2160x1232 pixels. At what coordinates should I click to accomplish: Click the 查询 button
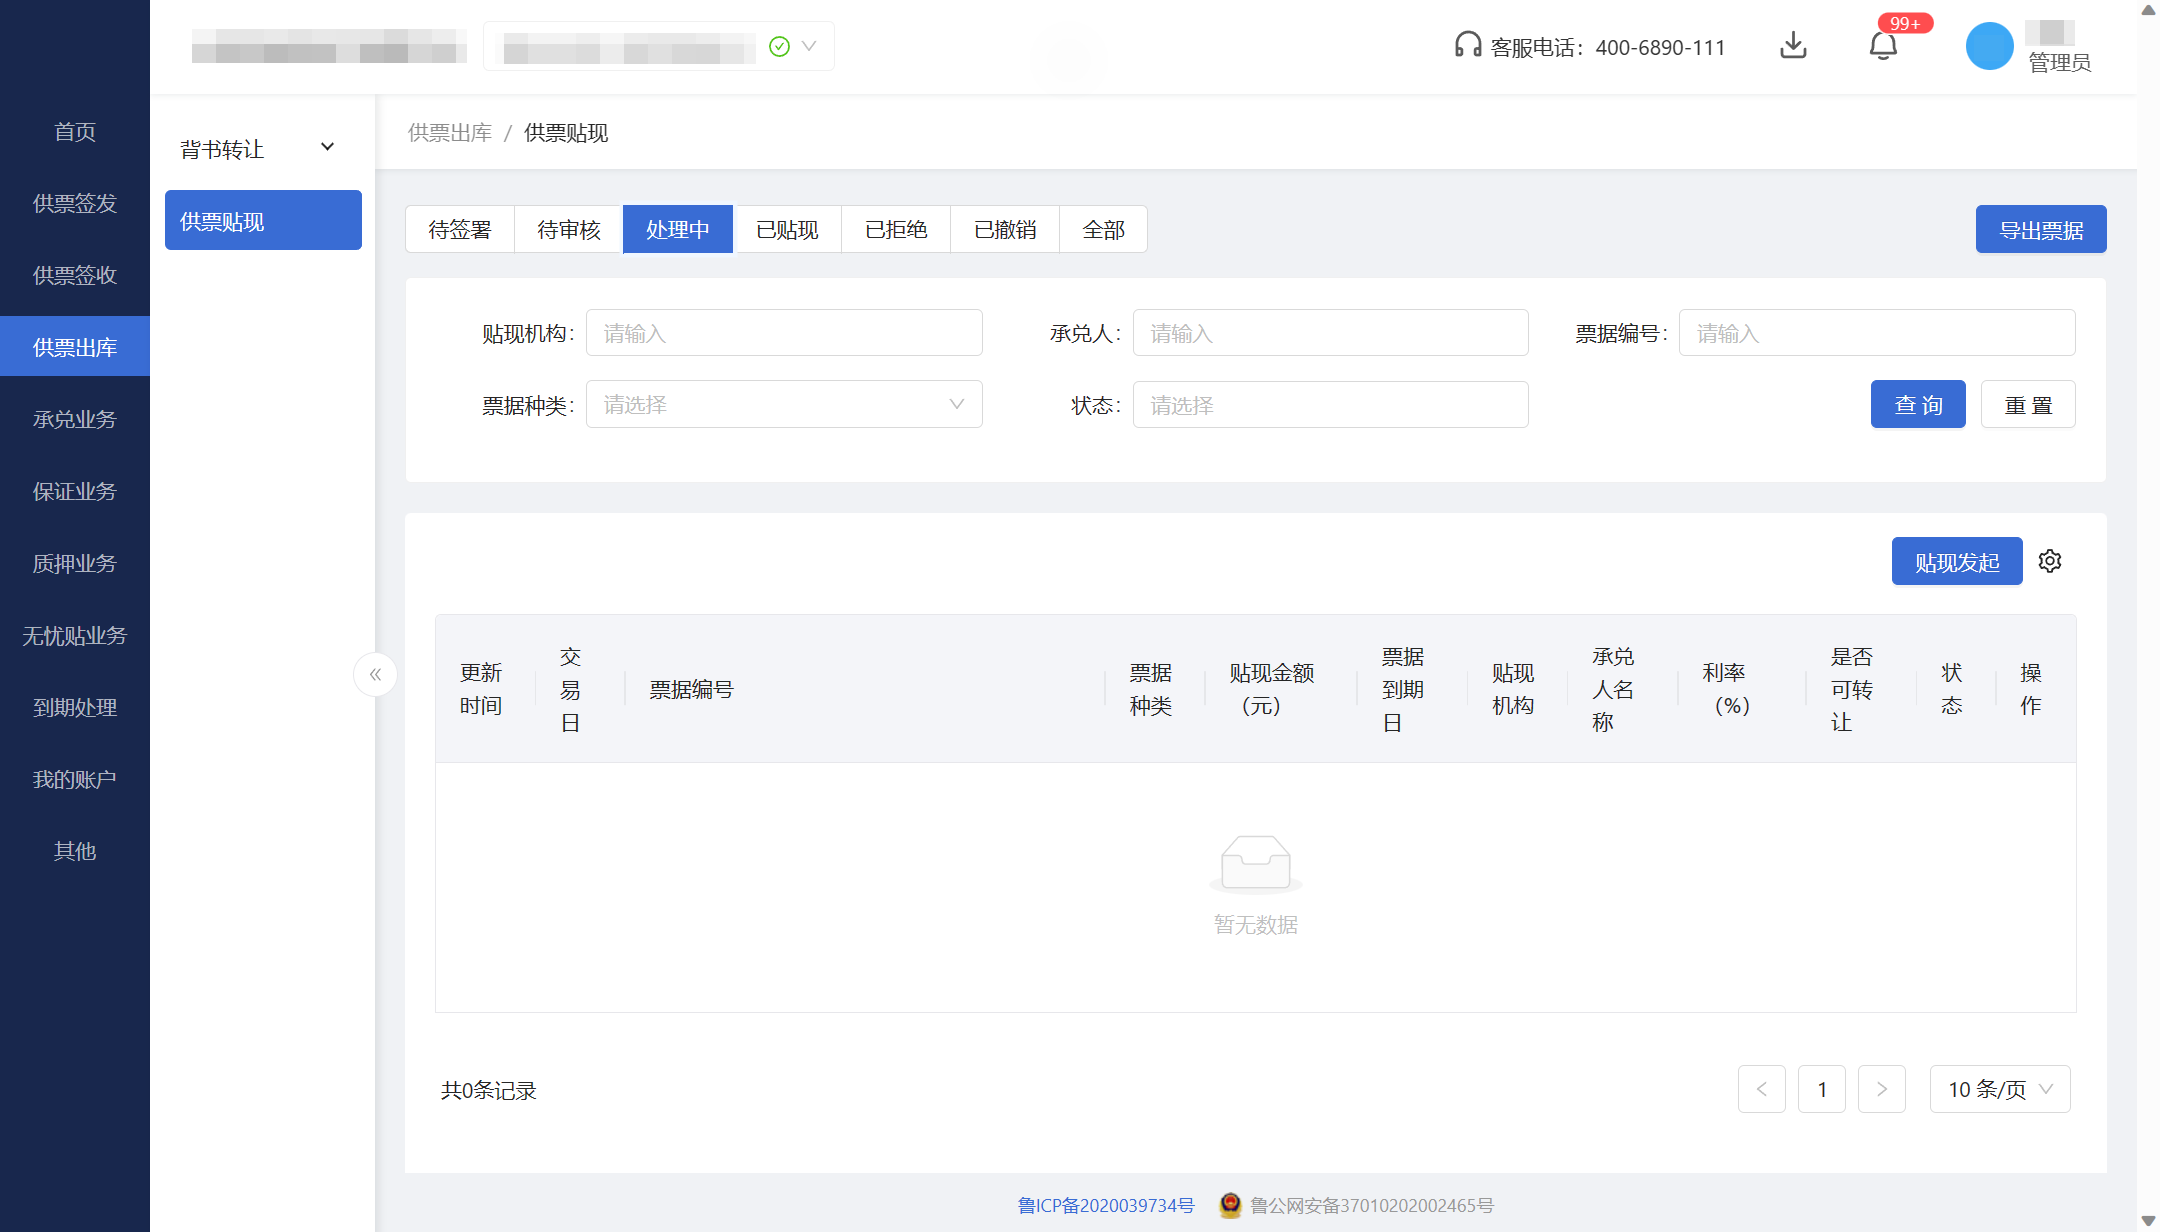[x=1918, y=404]
